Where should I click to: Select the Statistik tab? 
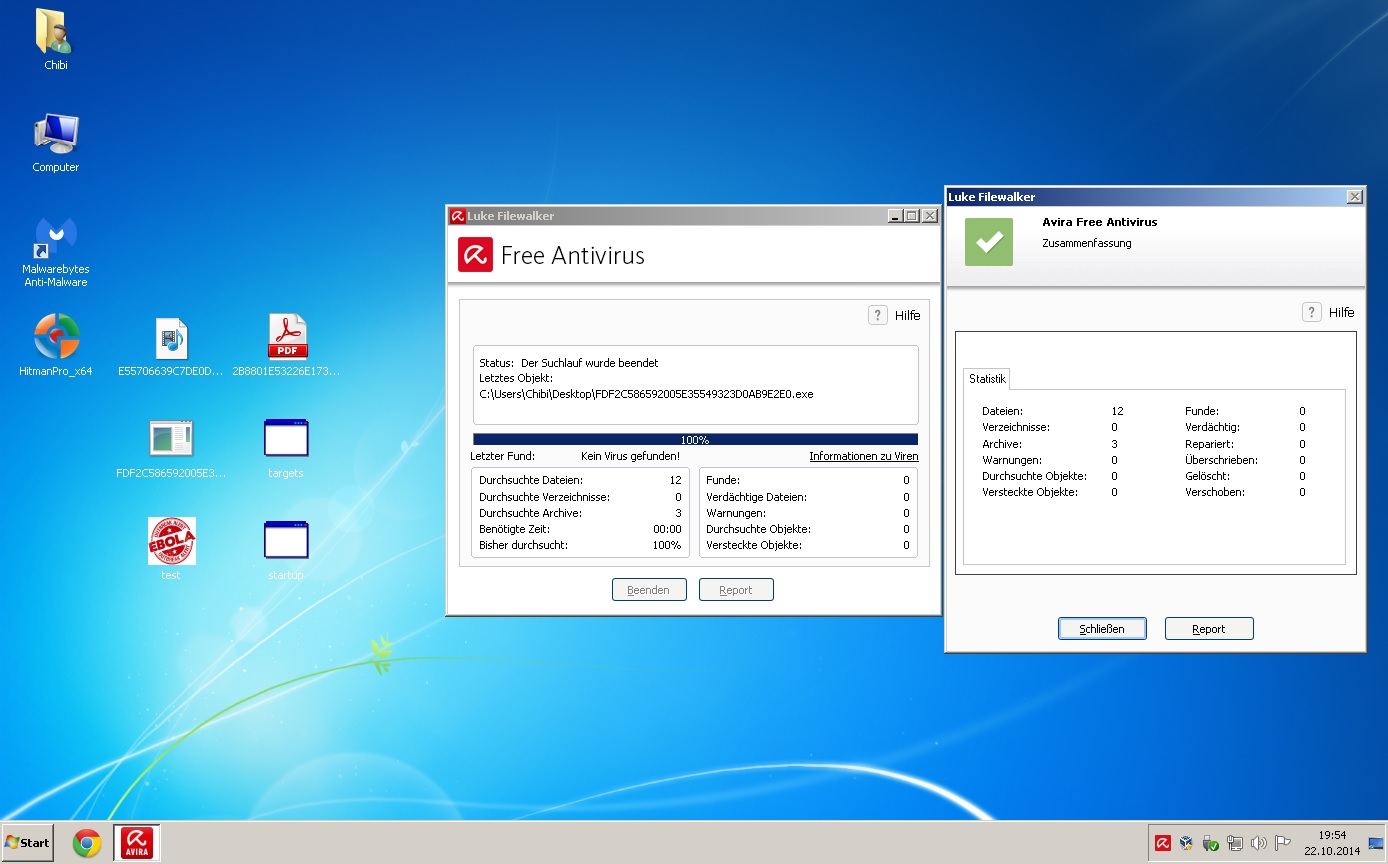click(x=988, y=379)
